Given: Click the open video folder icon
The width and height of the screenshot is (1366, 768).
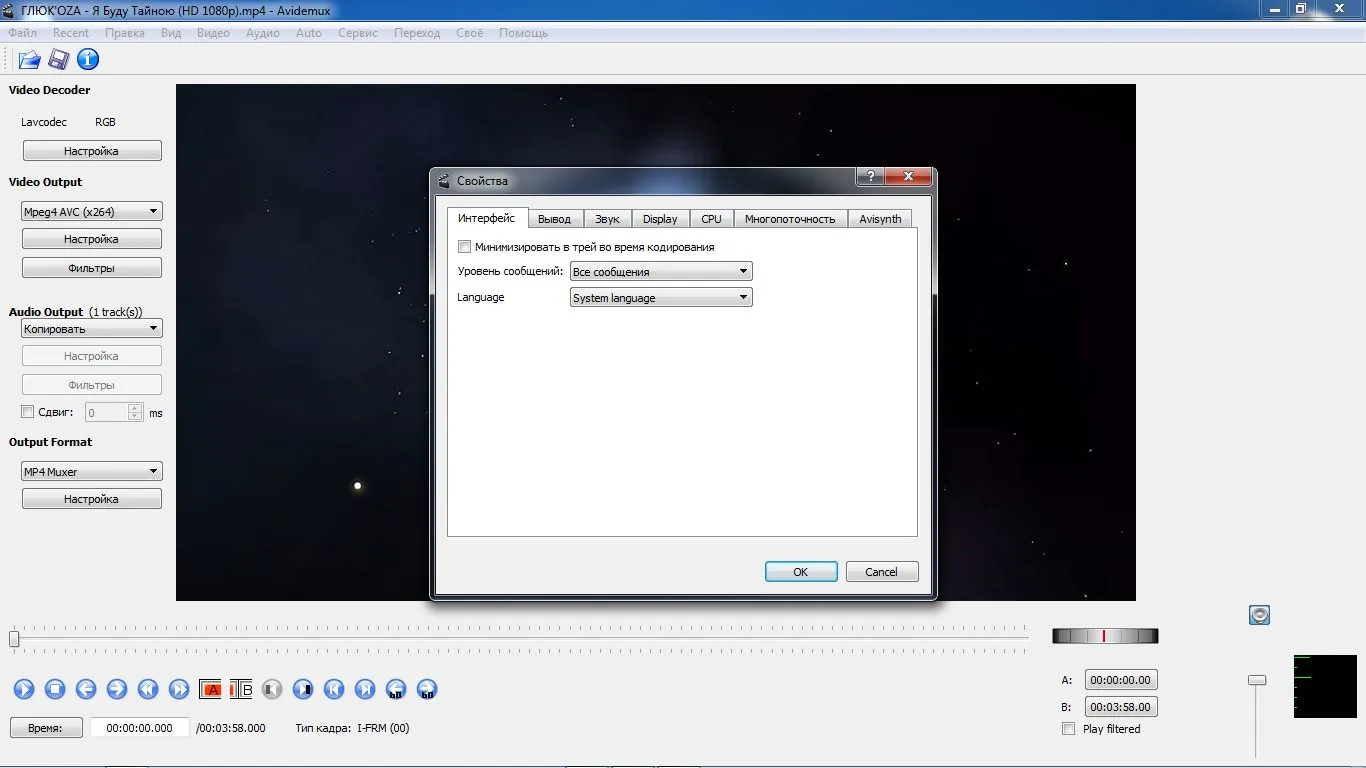Looking at the screenshot, I should click(x=29, y=60).
